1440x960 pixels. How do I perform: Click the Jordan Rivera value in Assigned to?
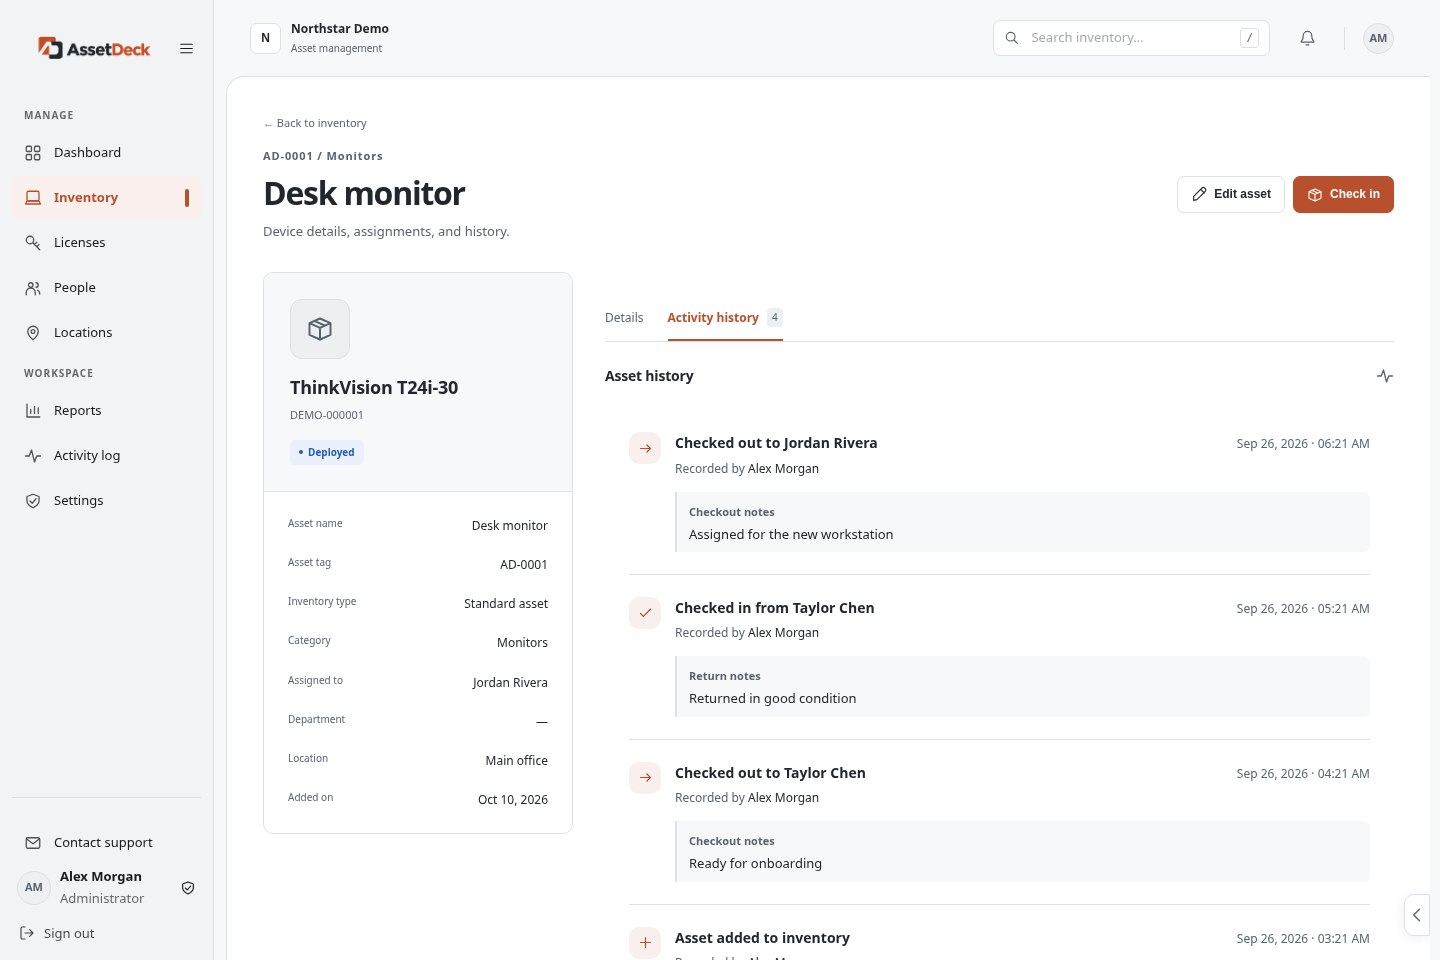(510, 683)
